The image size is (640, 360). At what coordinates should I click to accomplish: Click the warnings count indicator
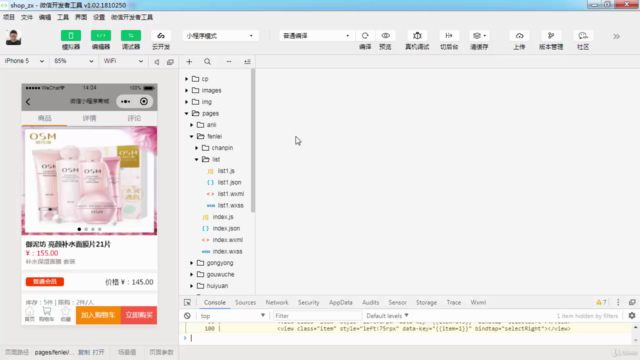tap(601, 302)
